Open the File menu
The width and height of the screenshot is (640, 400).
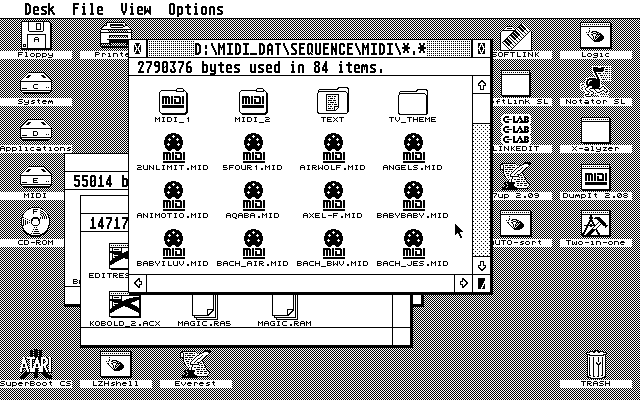[x=88, y=9]
